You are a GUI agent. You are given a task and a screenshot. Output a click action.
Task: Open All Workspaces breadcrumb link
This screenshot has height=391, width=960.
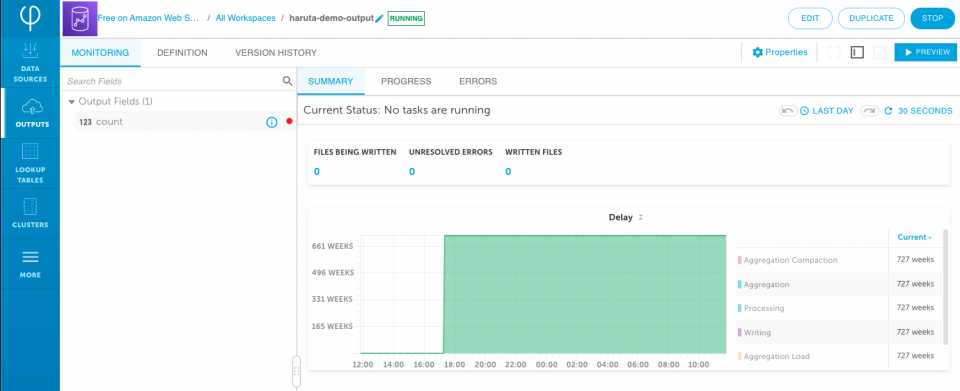tap(246, 18)
